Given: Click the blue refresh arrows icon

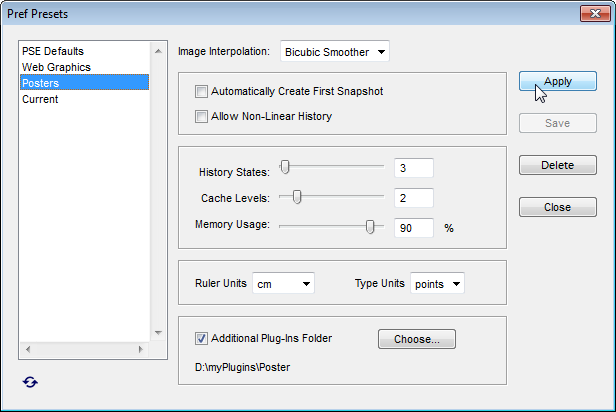Looking at the screenshot, I should [x=30, y=382].
